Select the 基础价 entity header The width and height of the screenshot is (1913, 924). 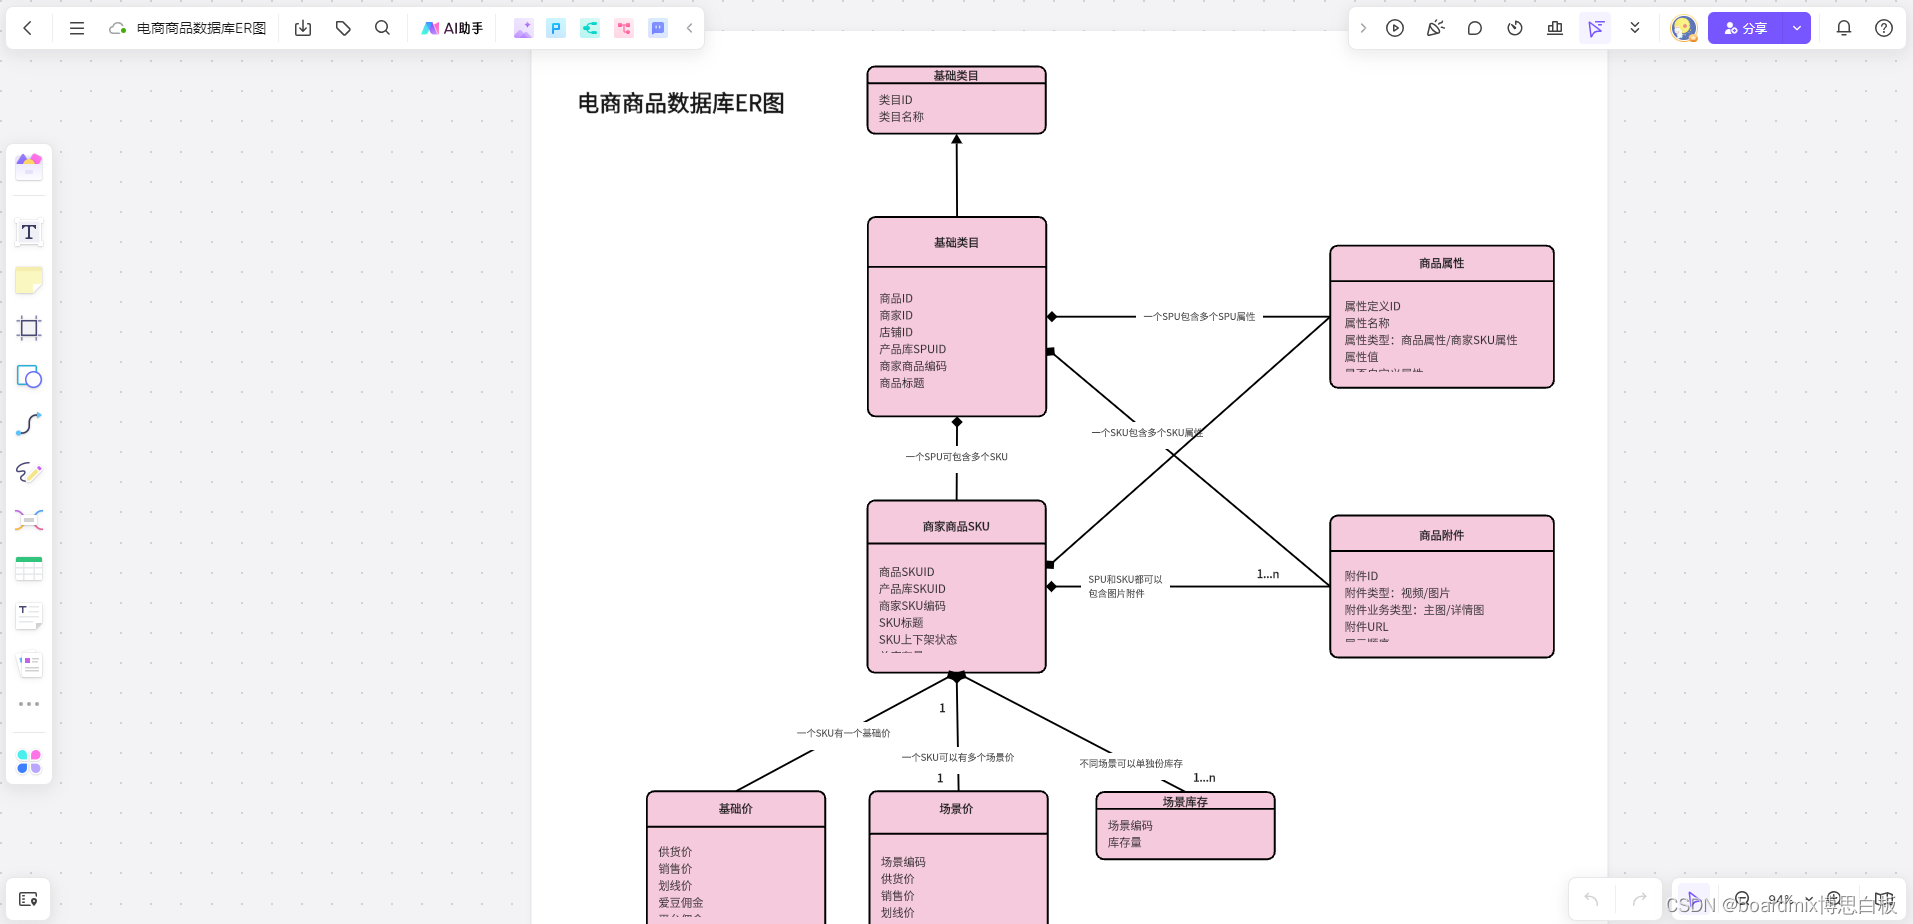tap(735, 809)
